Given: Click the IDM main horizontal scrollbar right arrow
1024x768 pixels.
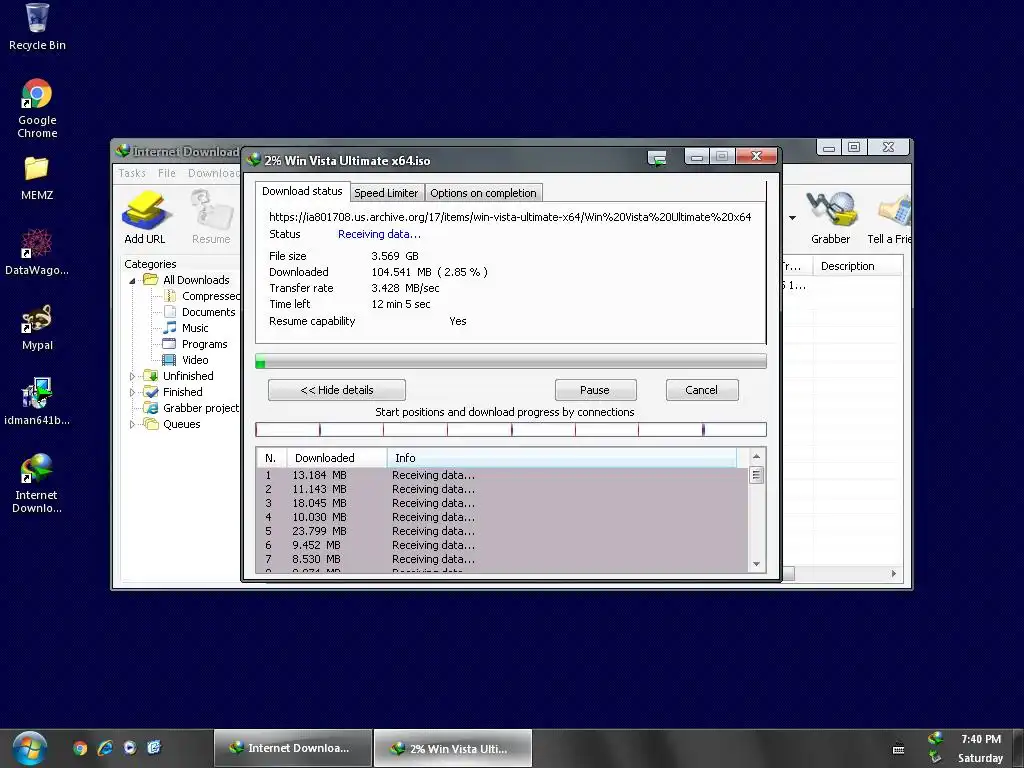Looking at the screenshot, I should point(894,573).
